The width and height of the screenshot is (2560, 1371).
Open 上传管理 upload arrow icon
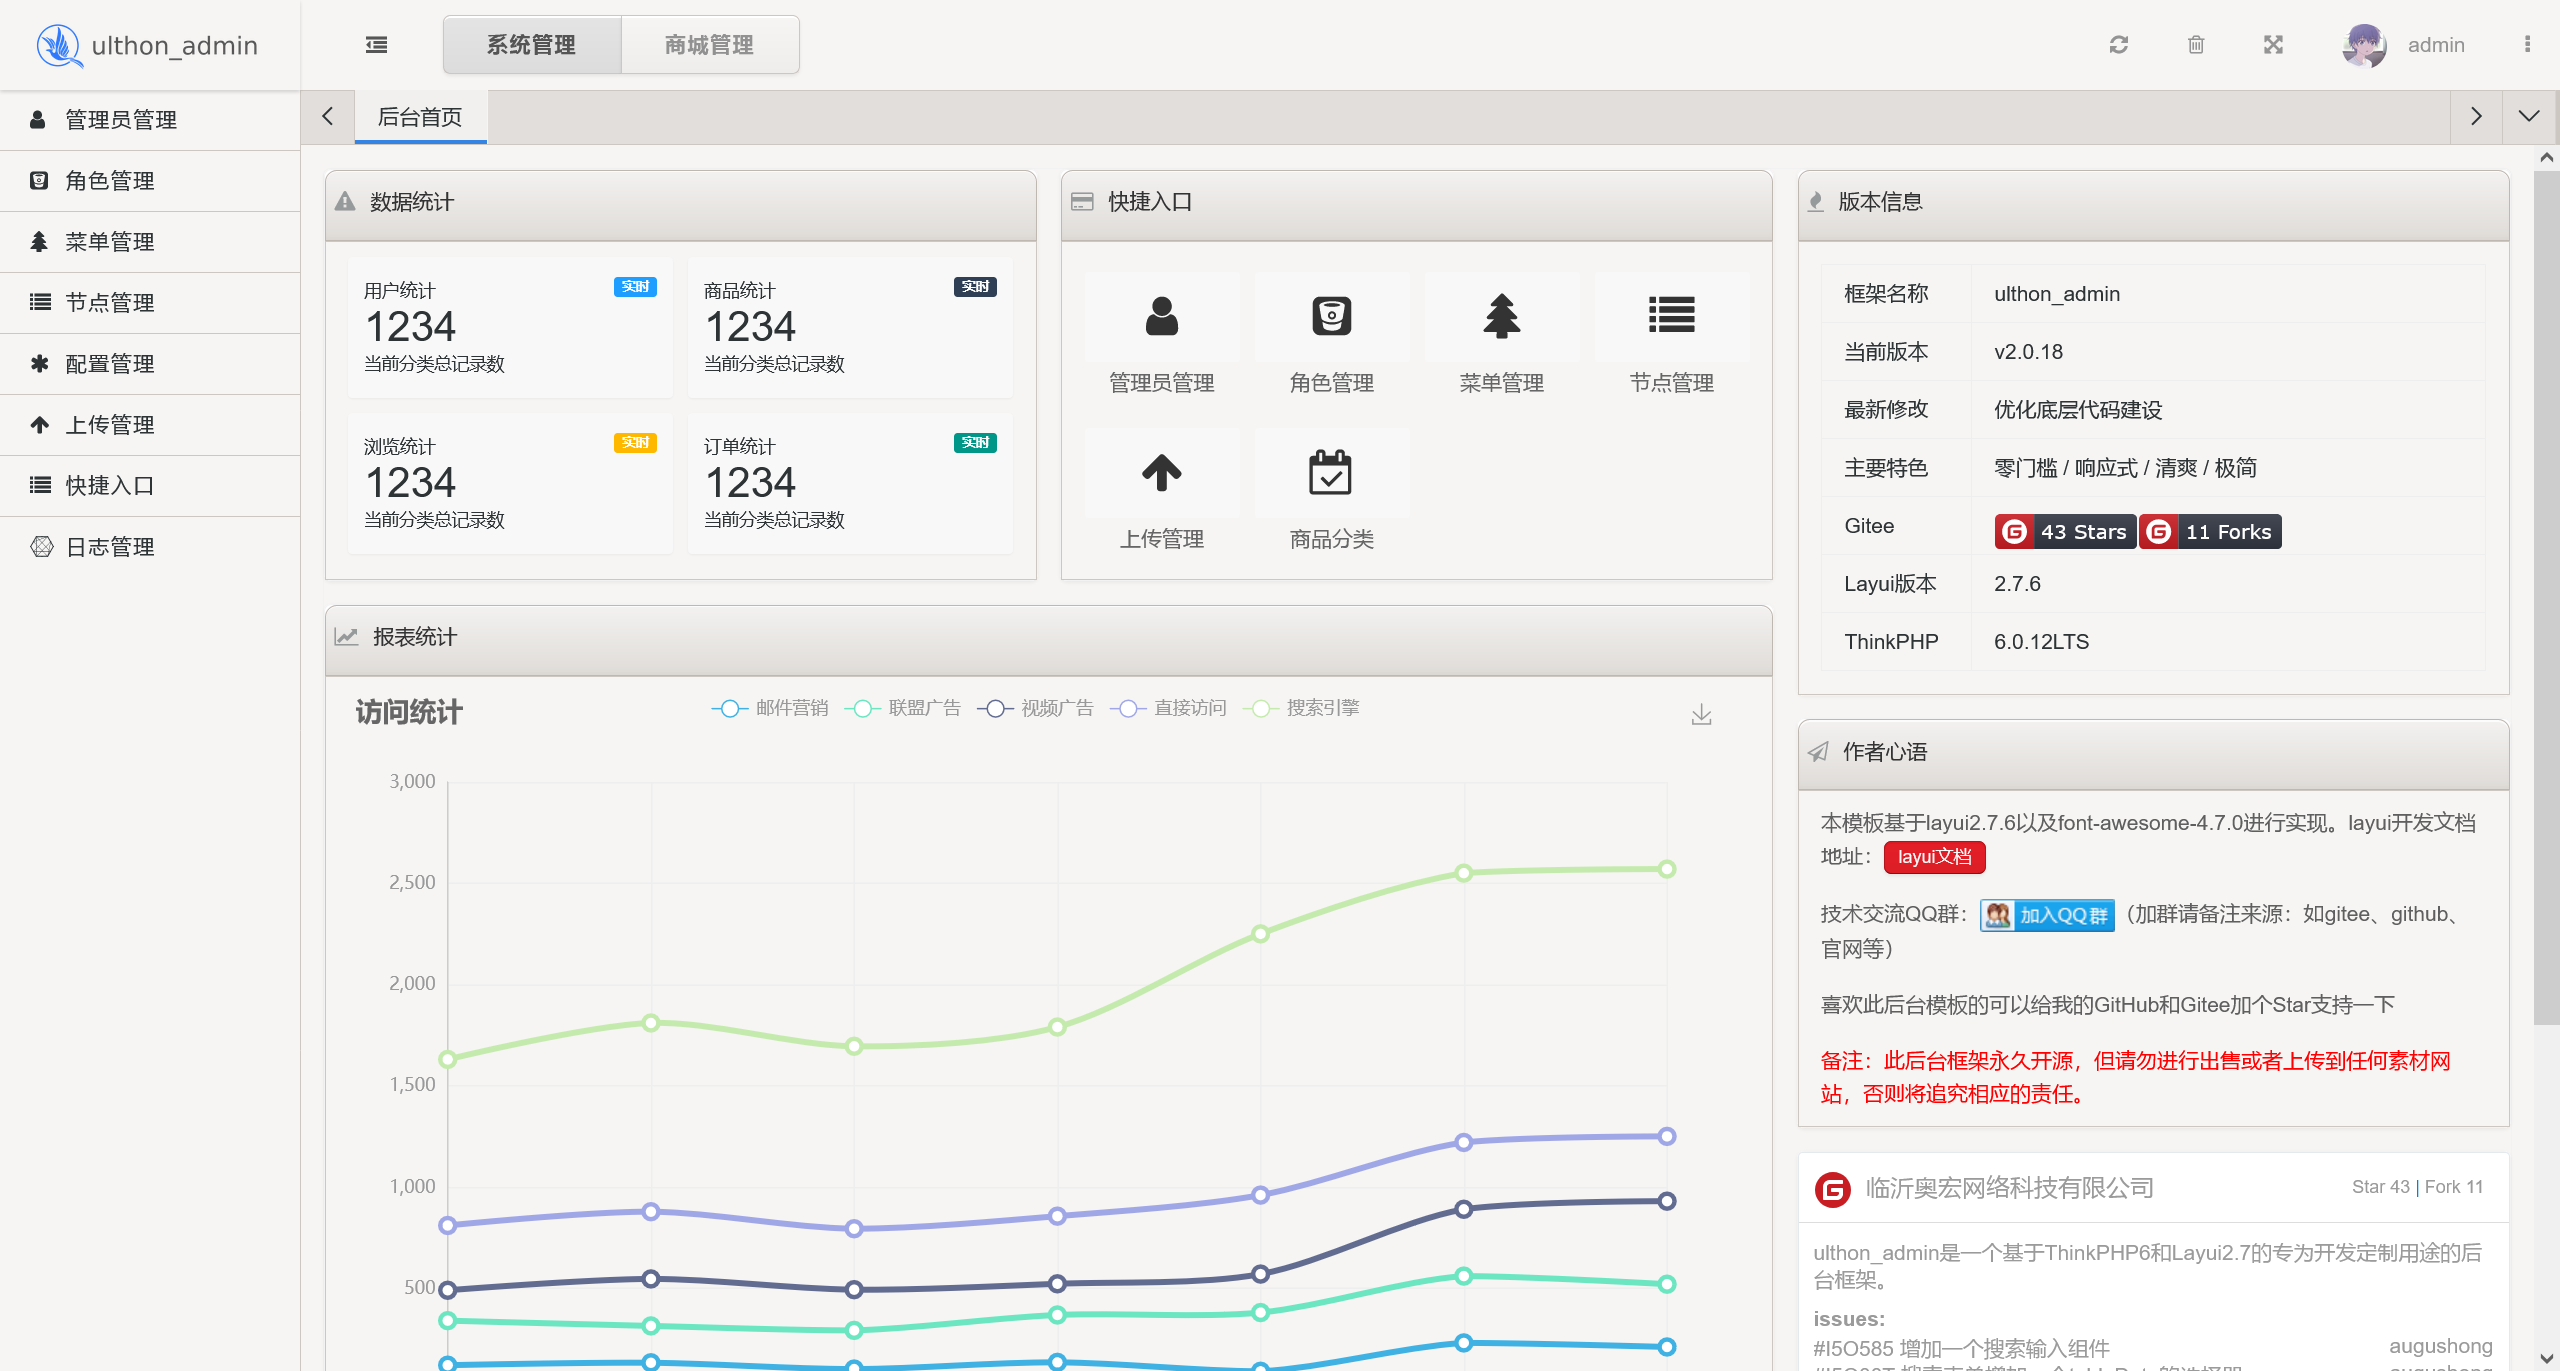click(1161, 473)
